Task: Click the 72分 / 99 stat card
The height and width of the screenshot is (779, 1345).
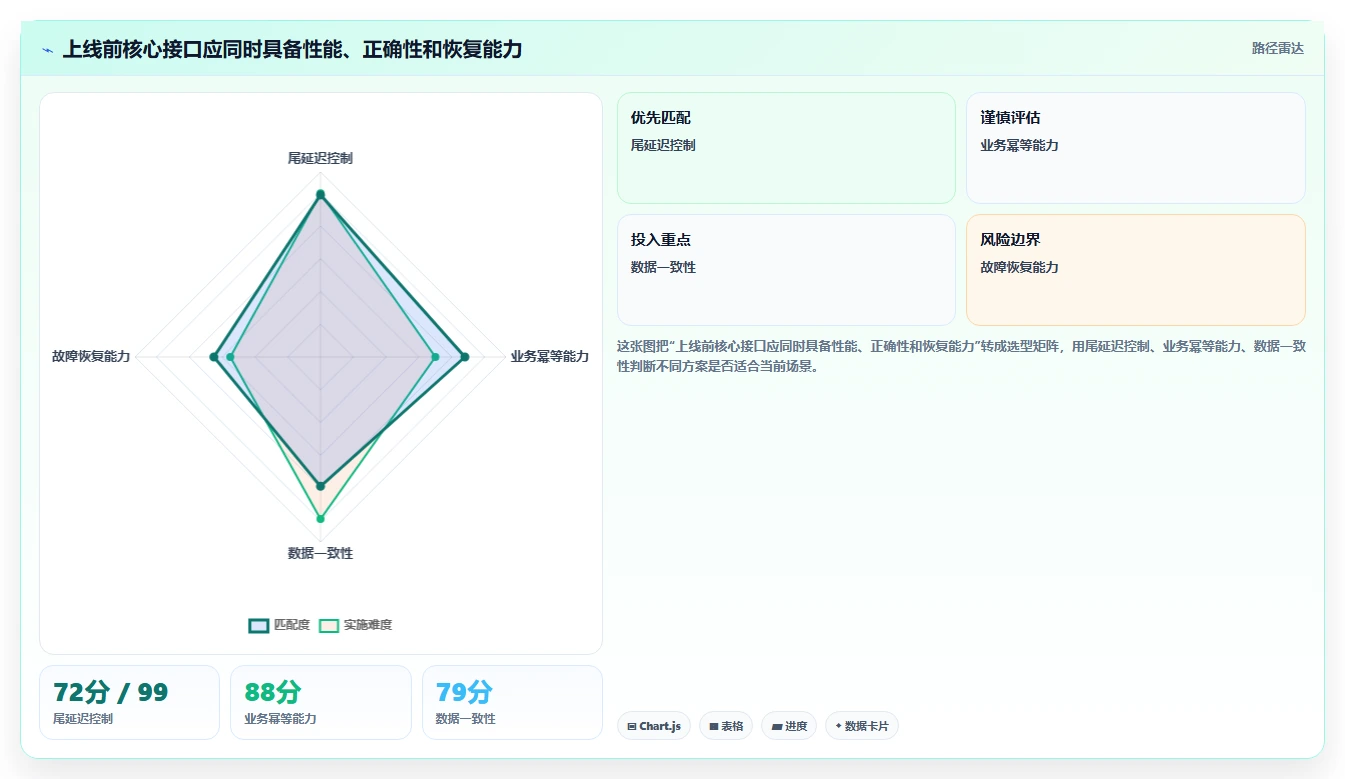Action: tap(129, 702)
